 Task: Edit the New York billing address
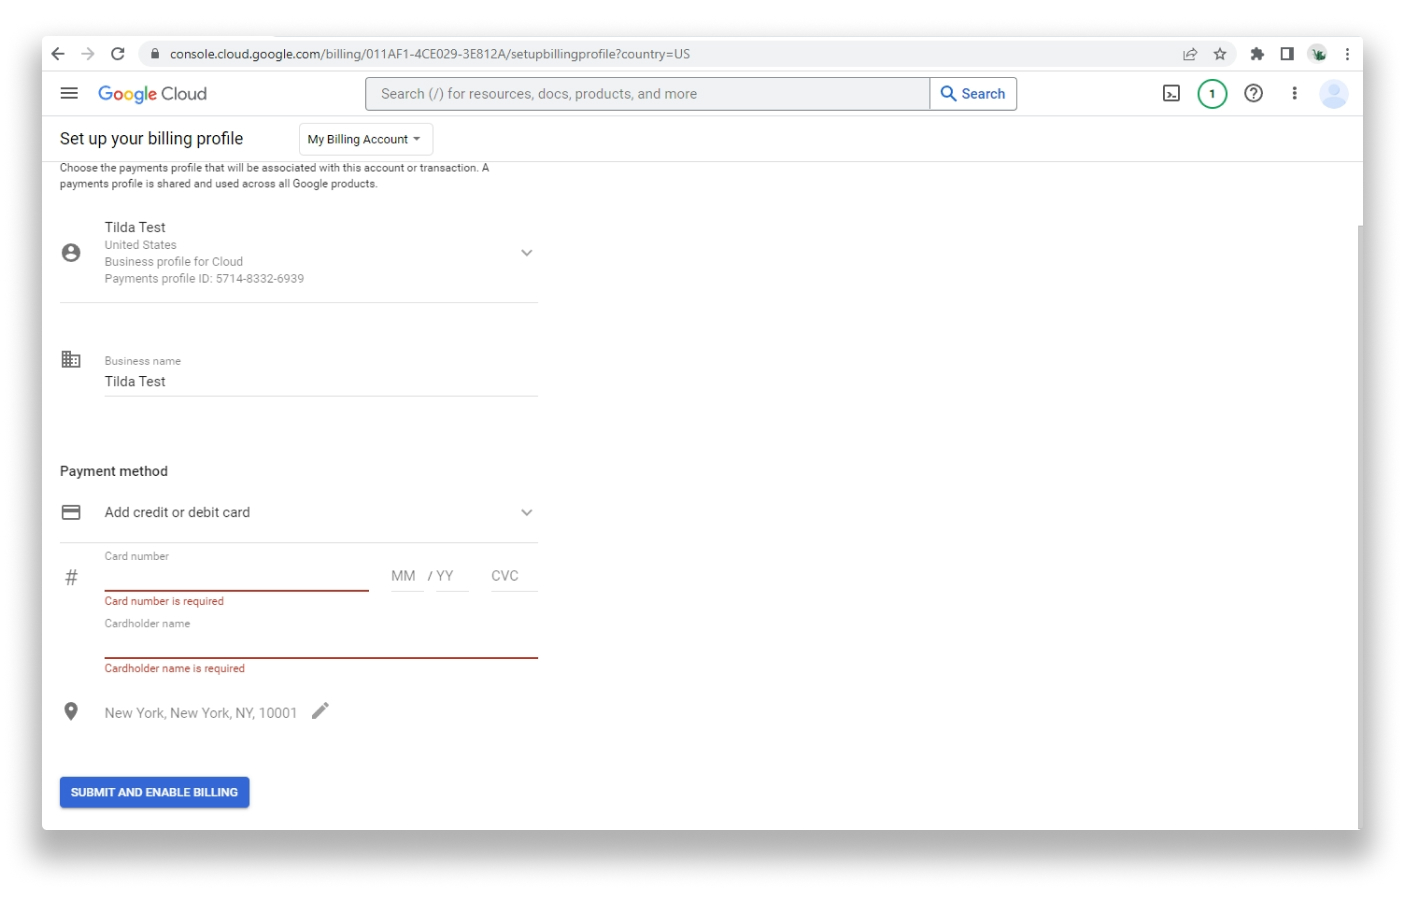[x=320, y=711]
